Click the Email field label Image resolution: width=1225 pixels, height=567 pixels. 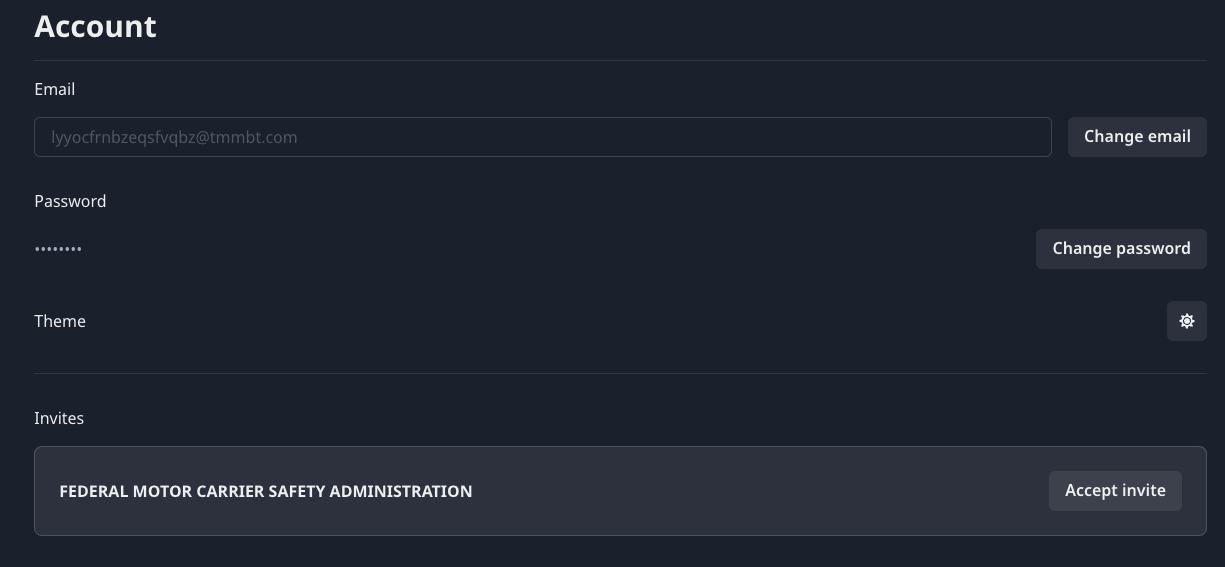pyautogui.click(x=55, y=89)
